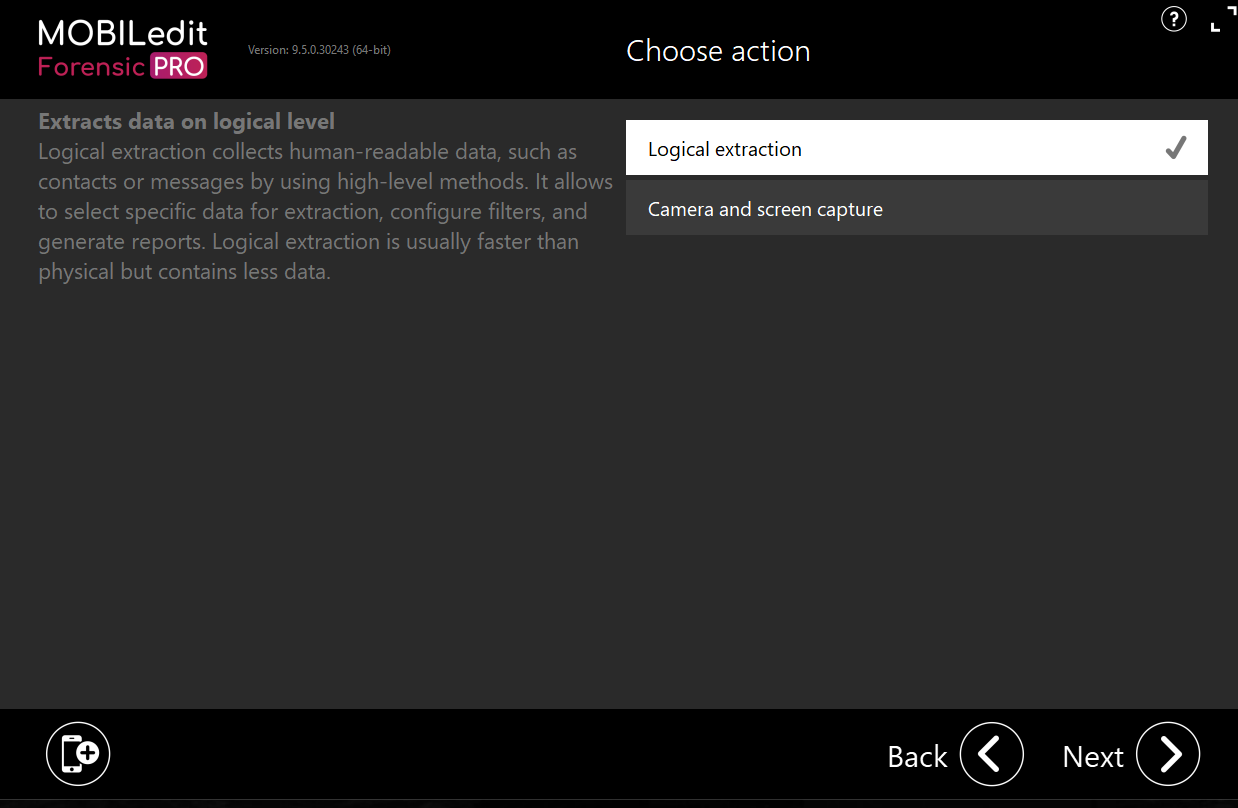This screenshot has height=808, width=1238.
Task: Click the empty space between Logical extraction text and checkmark
Action: coord(982,148)
